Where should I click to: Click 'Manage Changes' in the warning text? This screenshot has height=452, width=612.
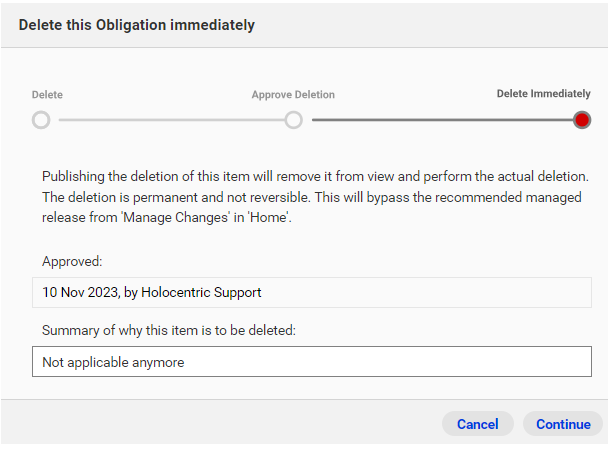point(176,217)
